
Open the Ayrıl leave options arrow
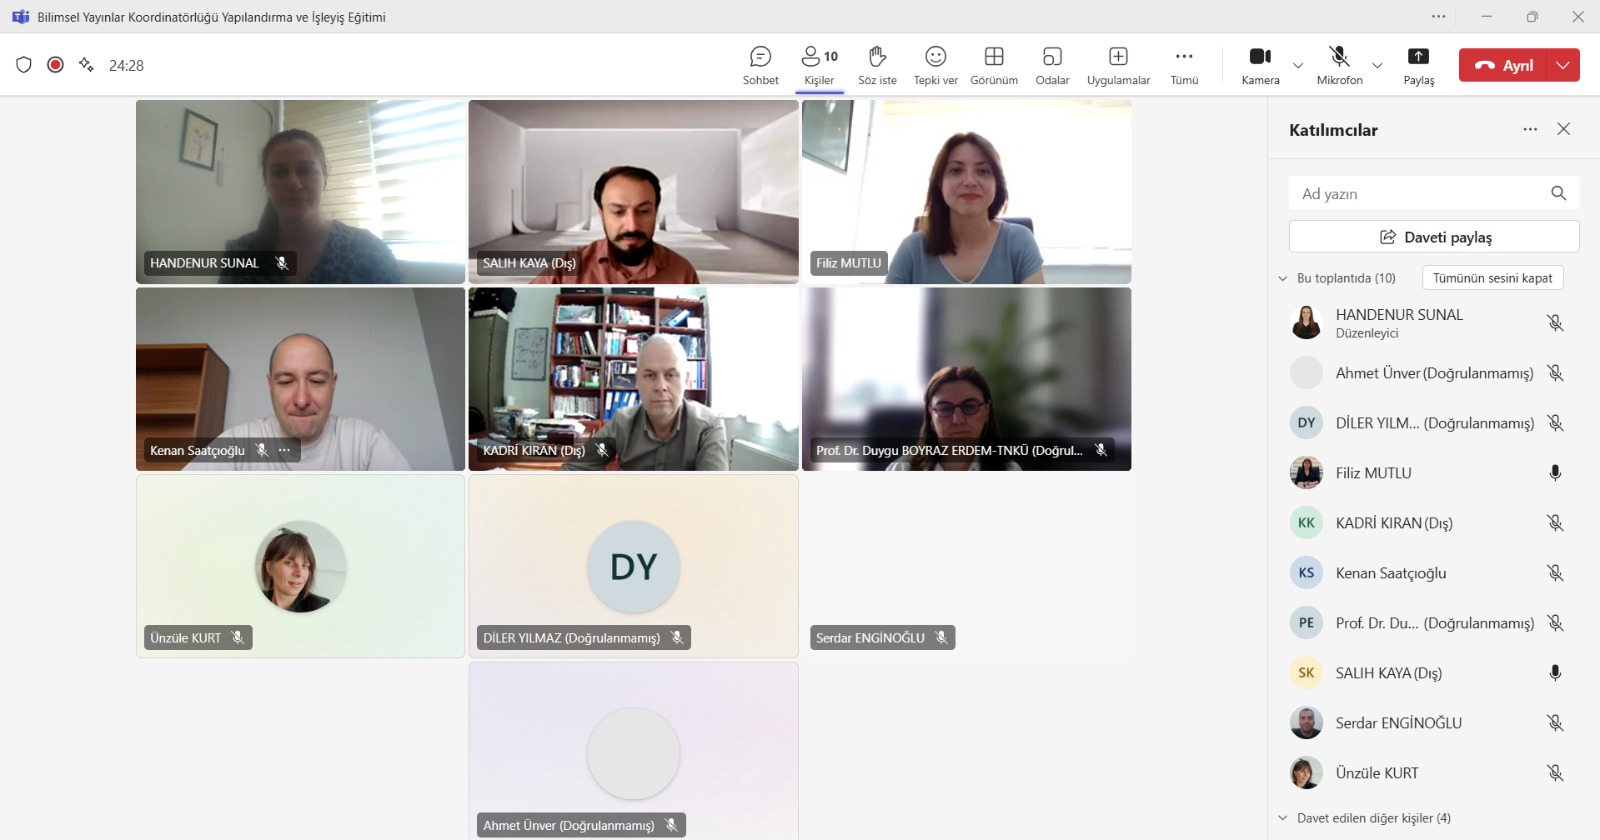[x=1563, y=65]
